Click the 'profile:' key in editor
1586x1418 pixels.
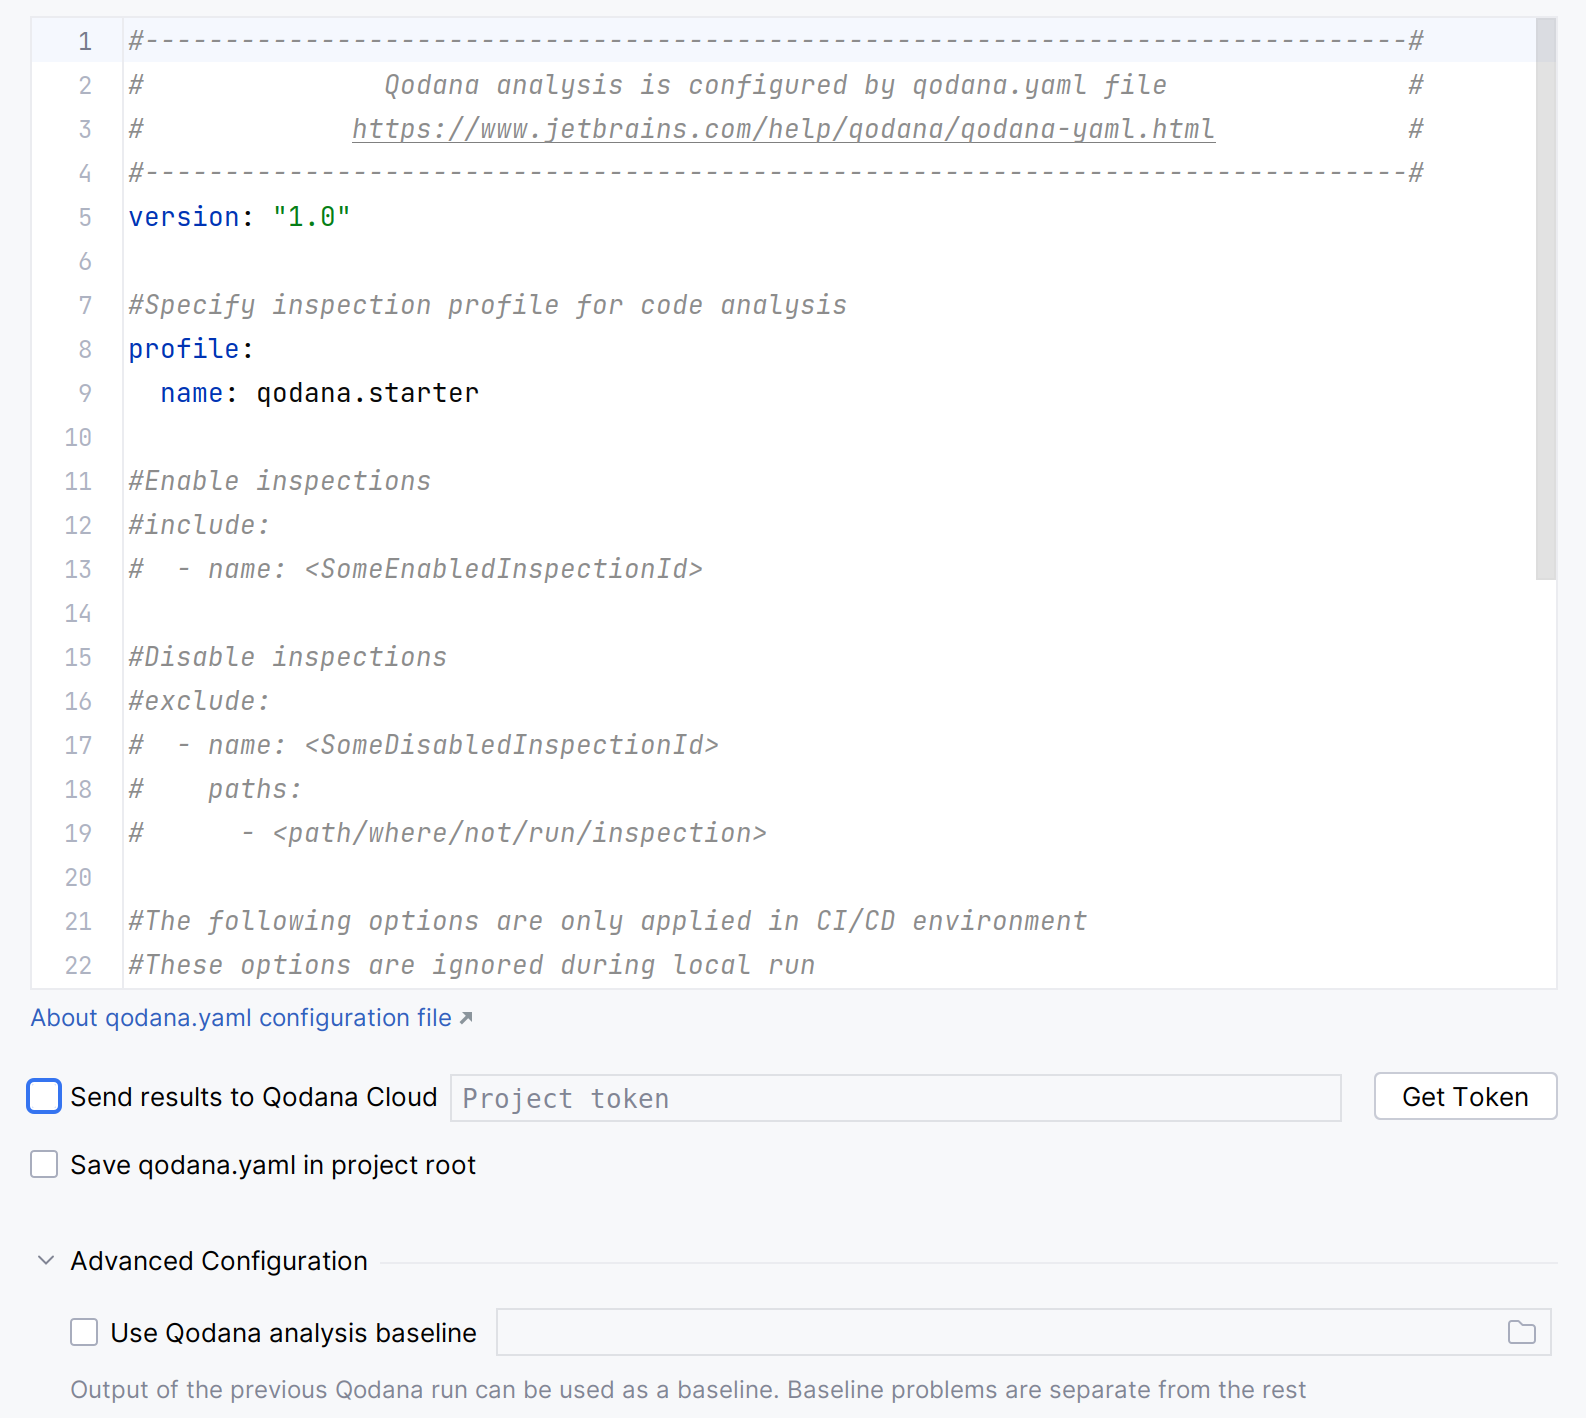[x=191, y=349]
